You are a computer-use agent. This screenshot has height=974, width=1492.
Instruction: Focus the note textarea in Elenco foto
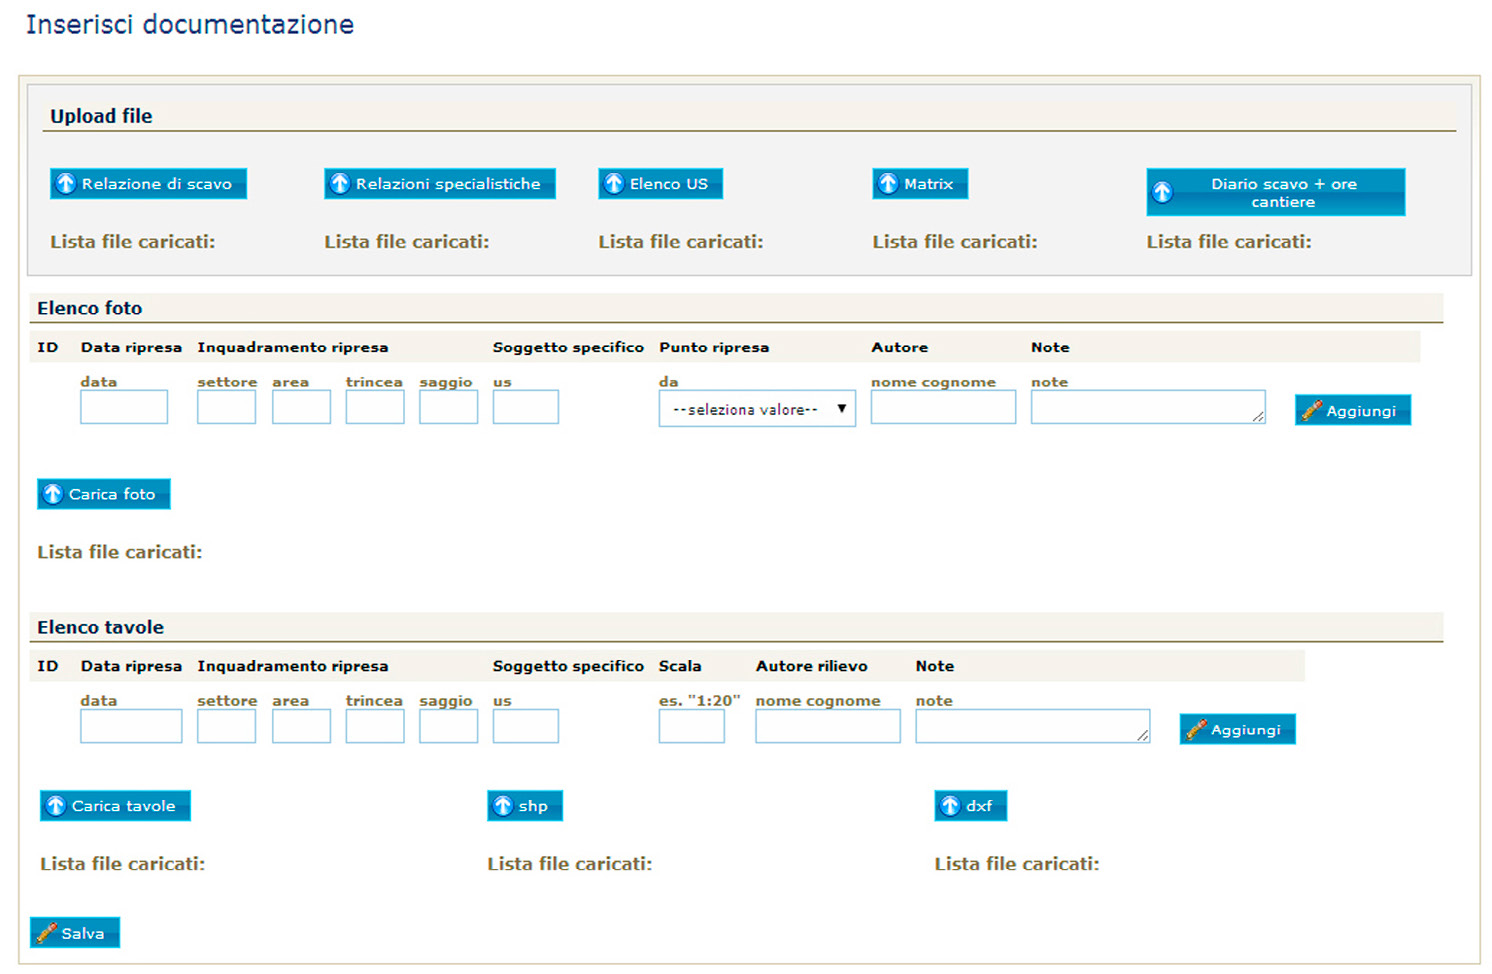click(x=1148, y=407)
